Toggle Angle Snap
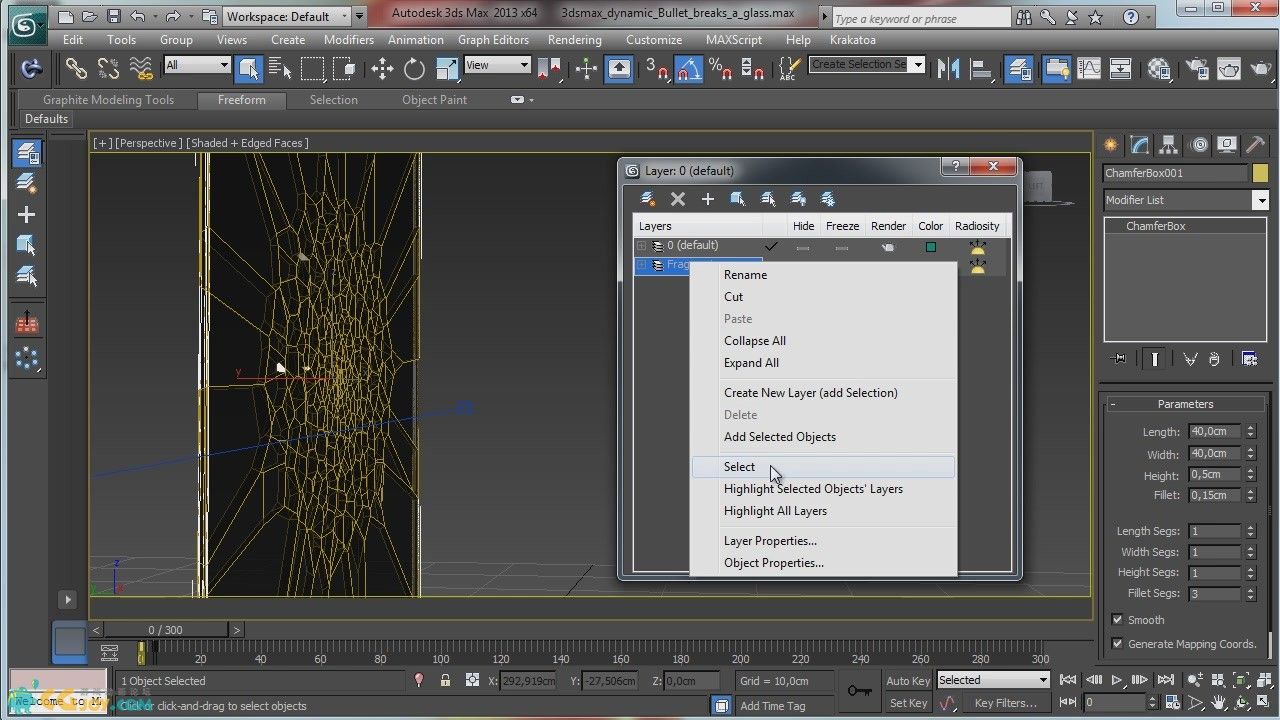 (x=688, y=68)
